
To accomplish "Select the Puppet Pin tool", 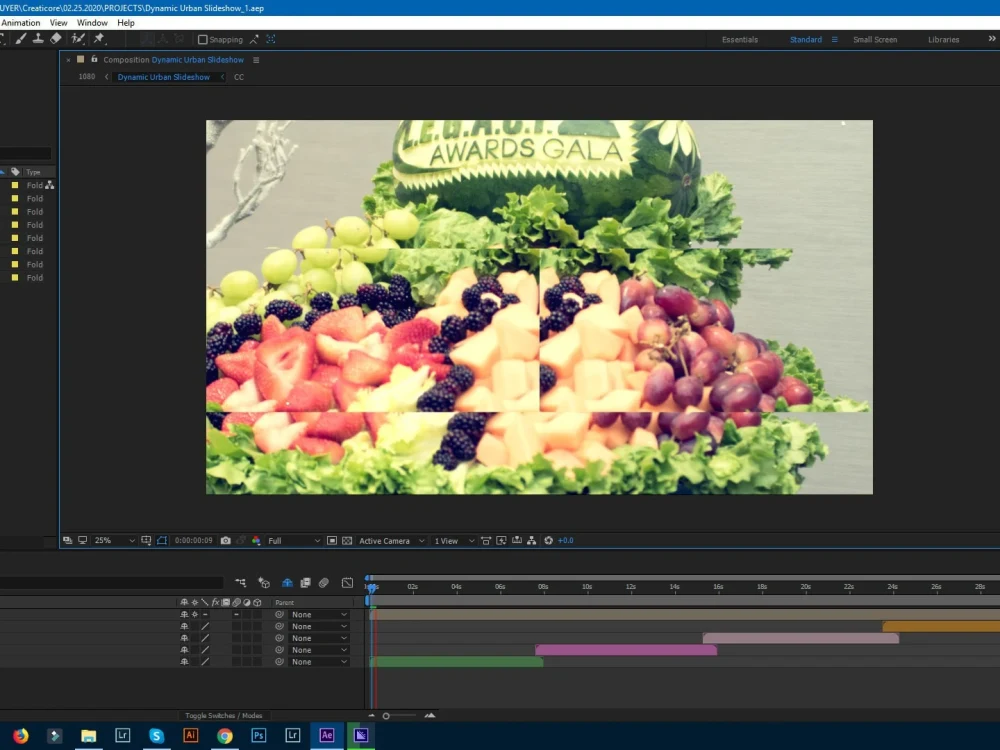I will pos(99,39).
